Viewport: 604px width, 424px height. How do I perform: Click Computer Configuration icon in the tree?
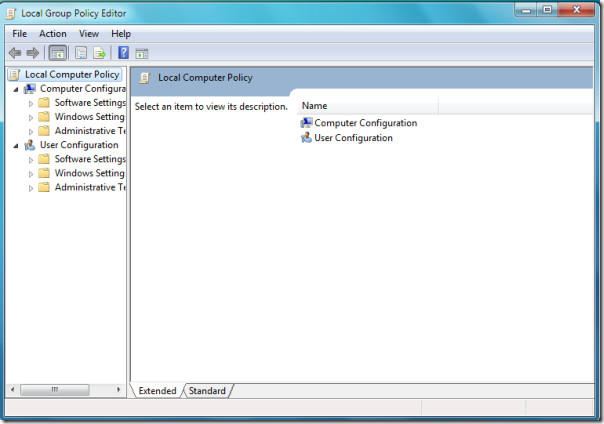click(30, 89)
